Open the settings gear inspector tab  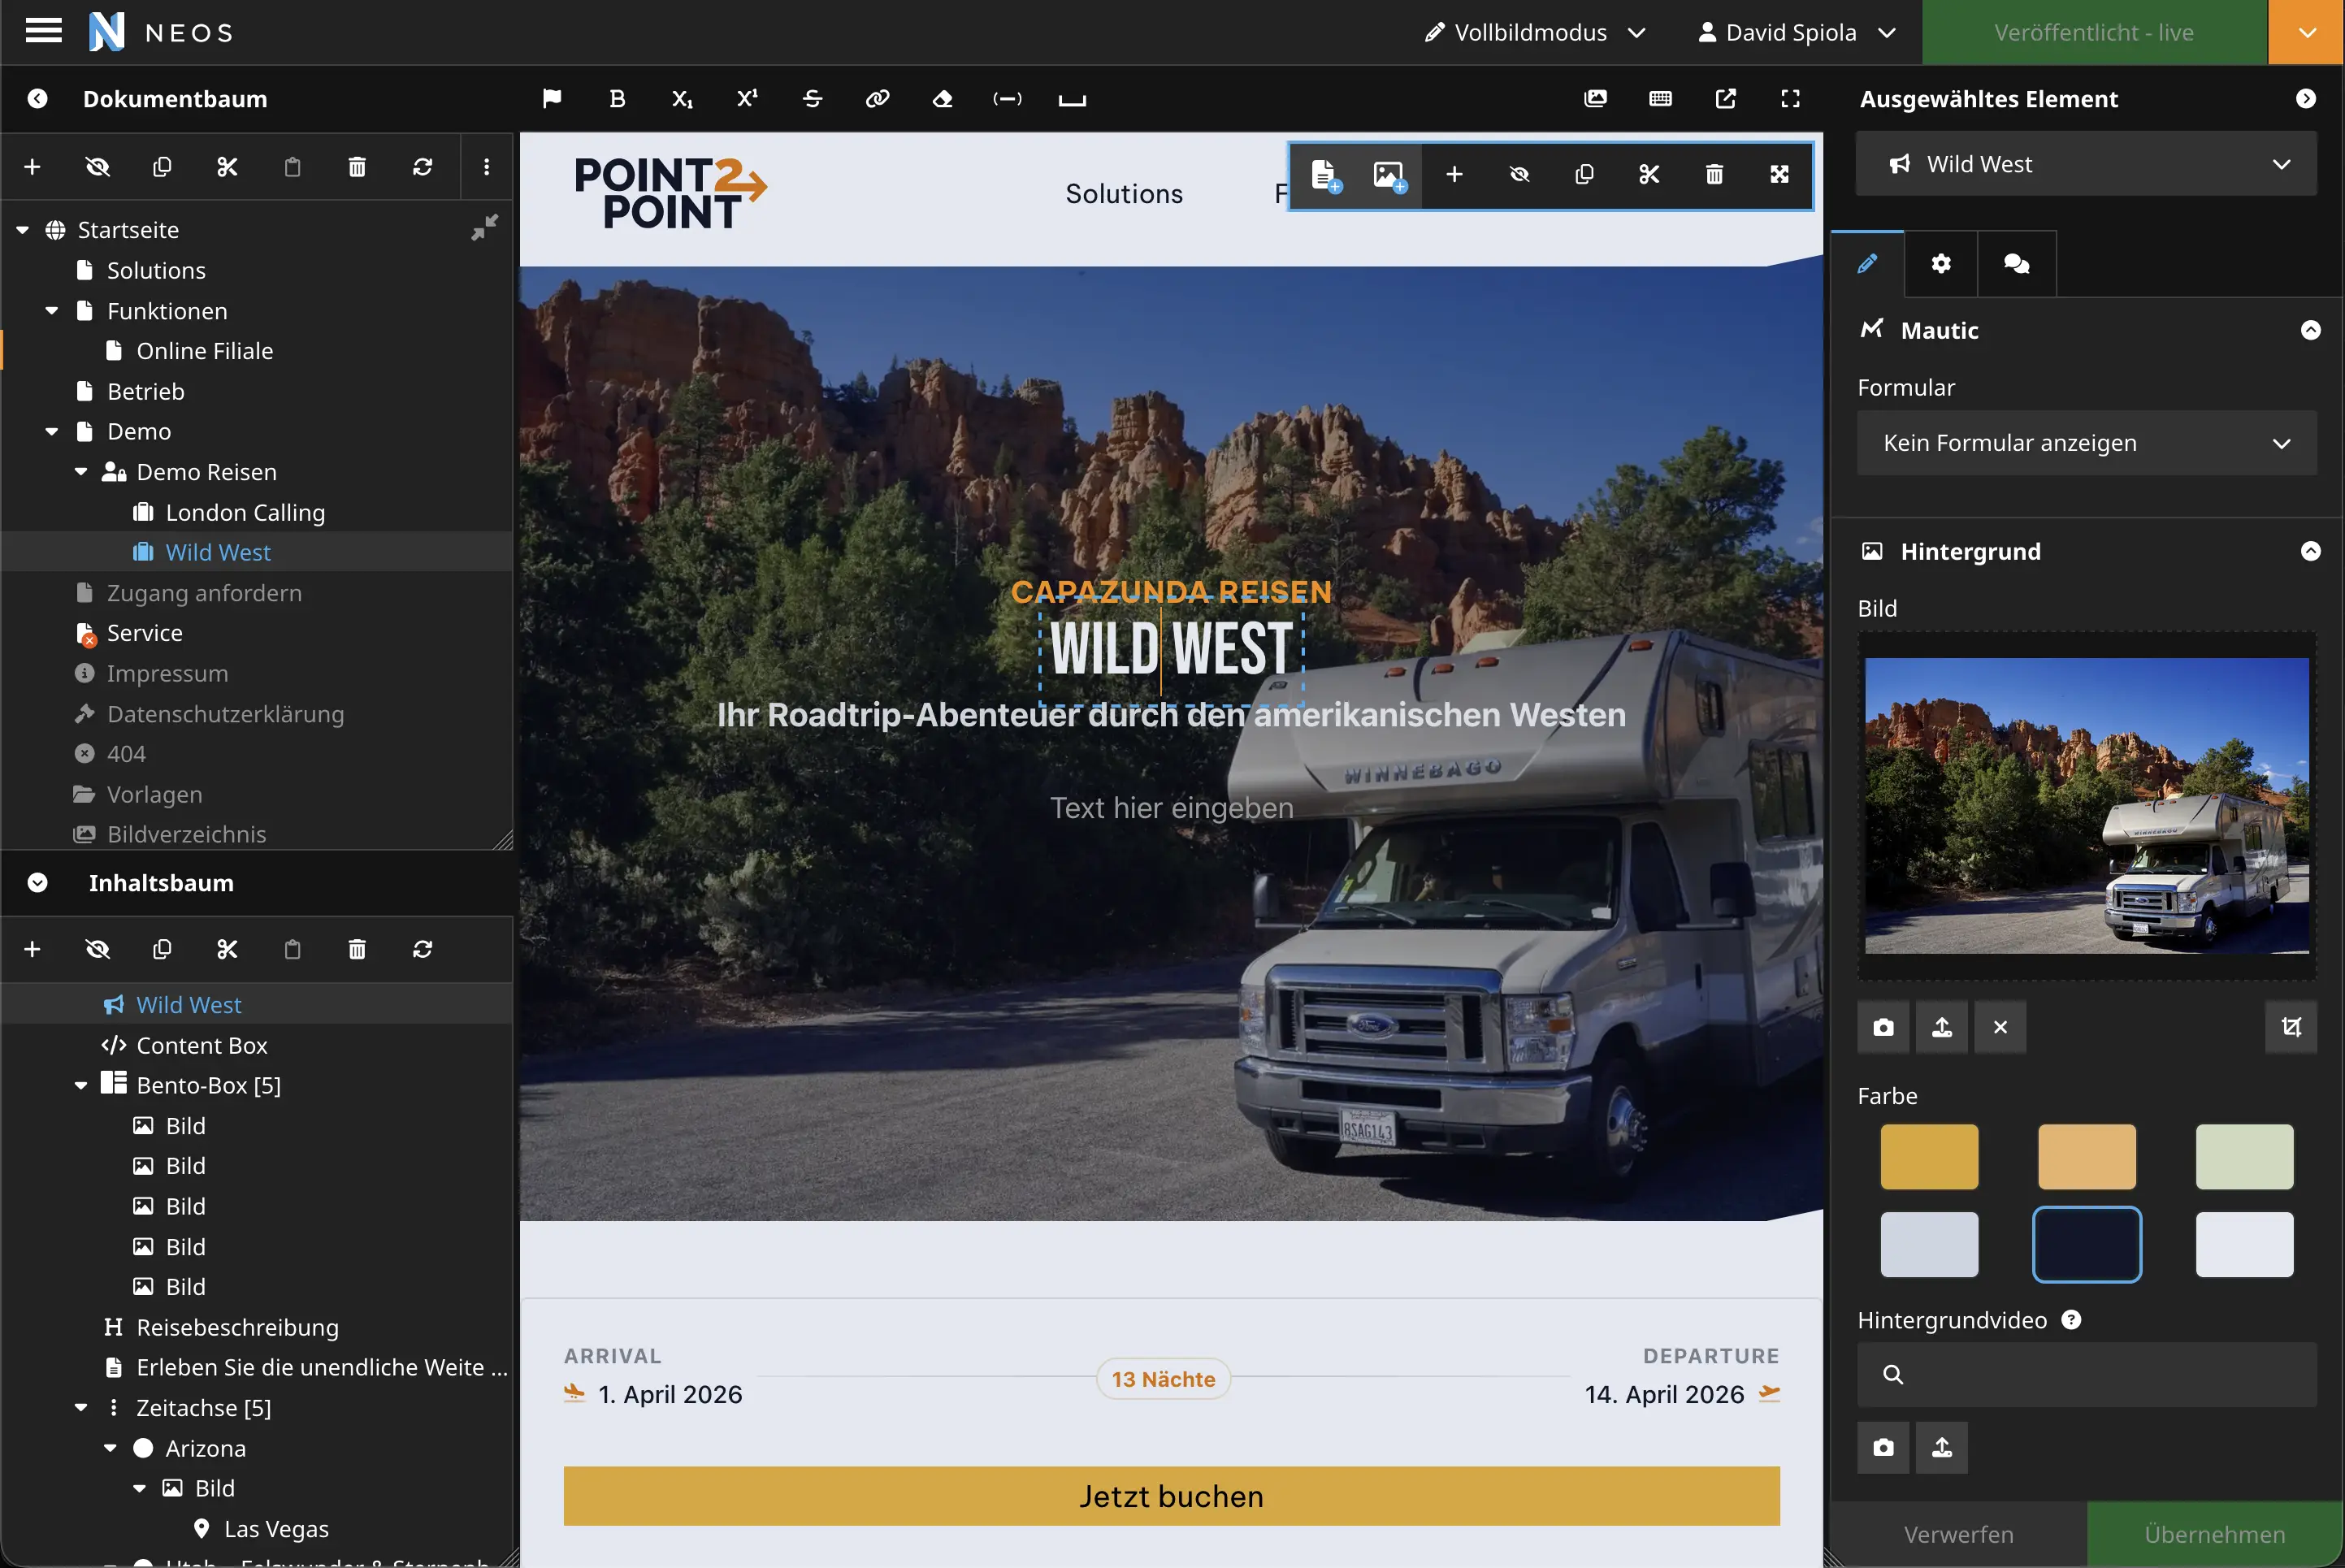click(1940, 264)
